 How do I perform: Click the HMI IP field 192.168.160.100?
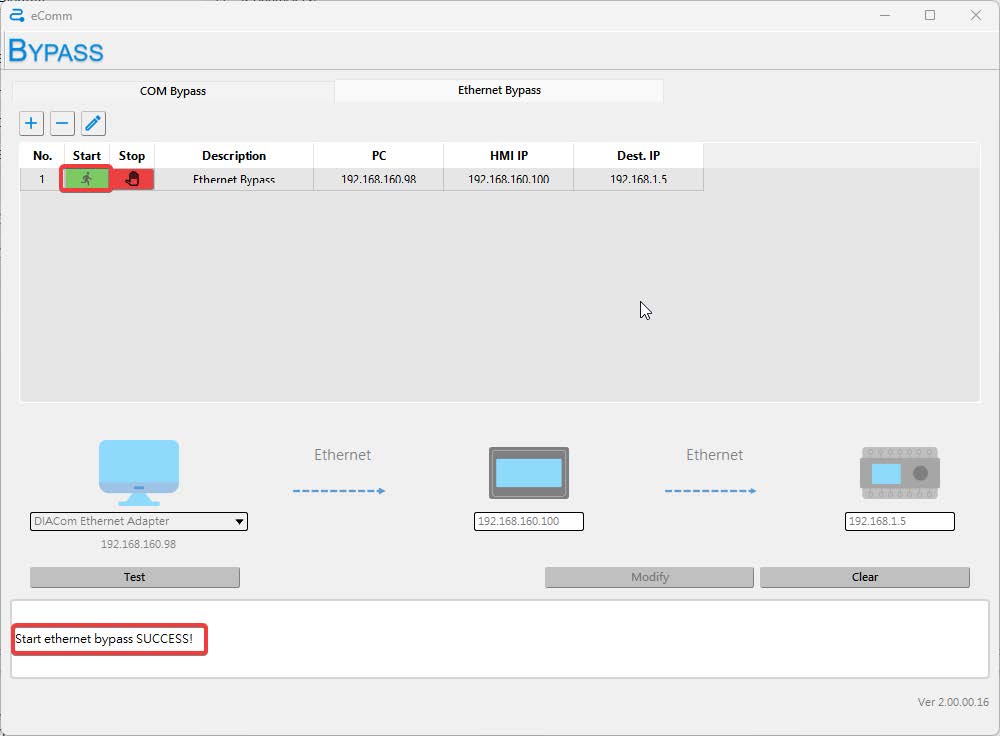(x=528, y=521)
